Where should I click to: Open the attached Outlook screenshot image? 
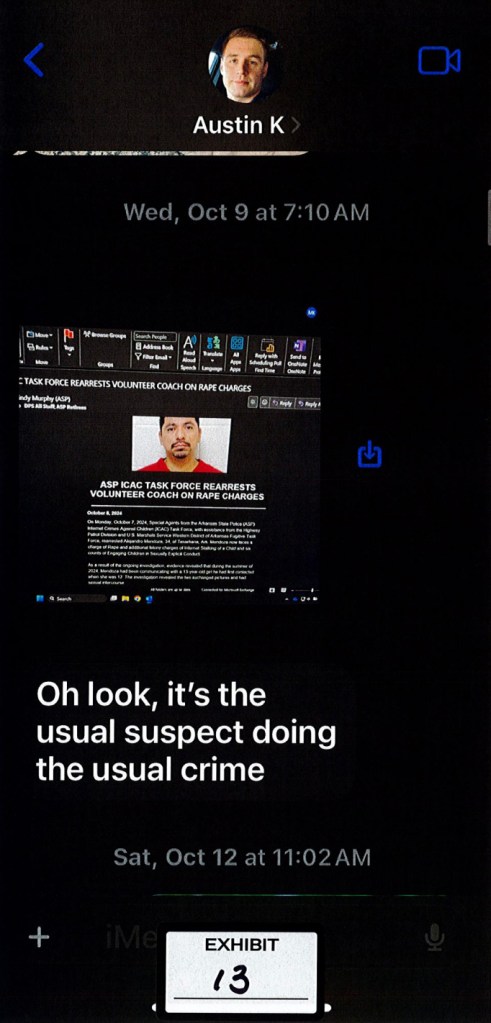[170, 465]
